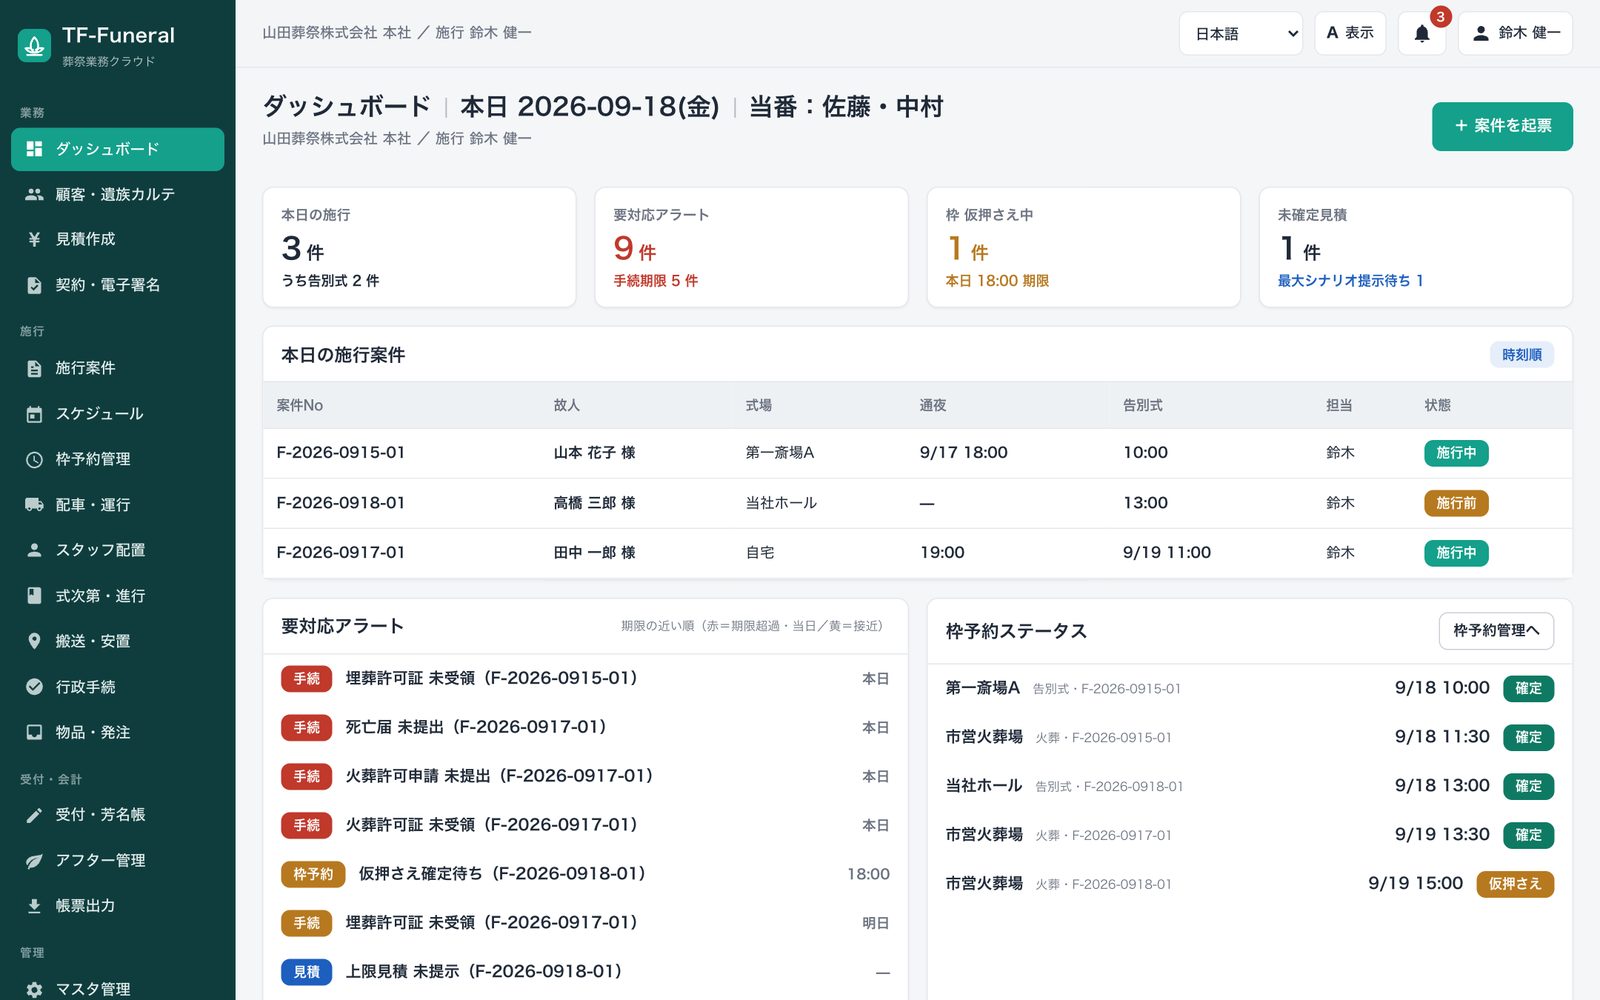Open the 要対応アラート 9件 summary card
Image resolution: width=1600 pixels, height=1000 pixels.
pos(751,247)
